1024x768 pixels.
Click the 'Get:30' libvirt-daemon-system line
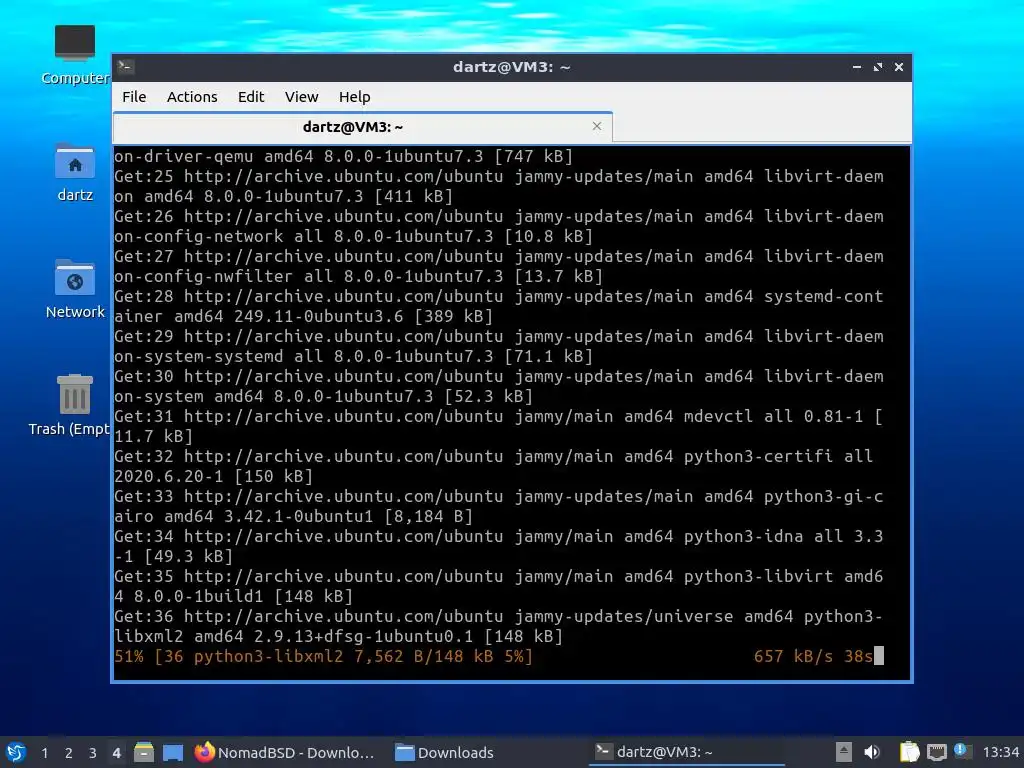(x=499, y=386)
